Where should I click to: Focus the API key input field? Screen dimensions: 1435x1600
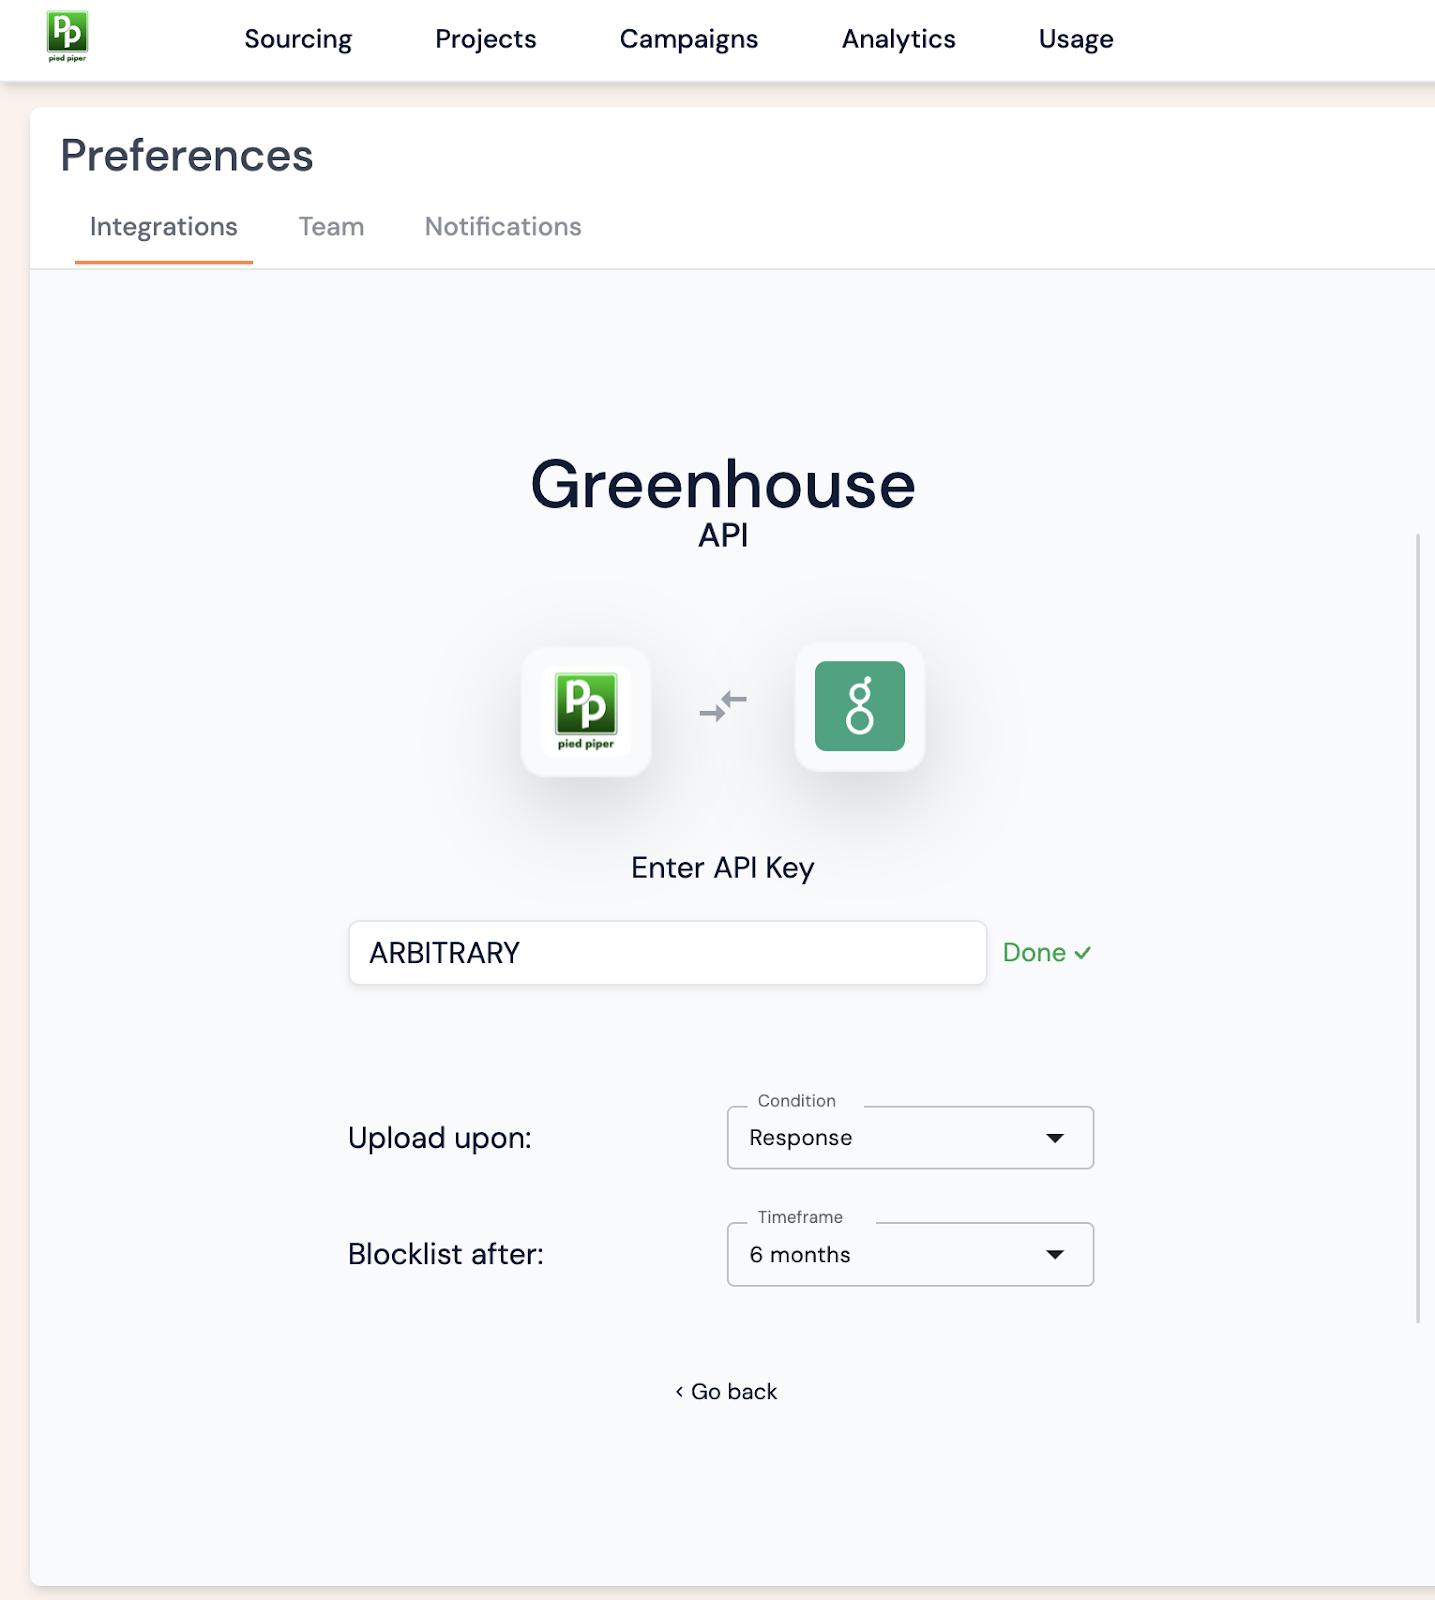[667, 953]
